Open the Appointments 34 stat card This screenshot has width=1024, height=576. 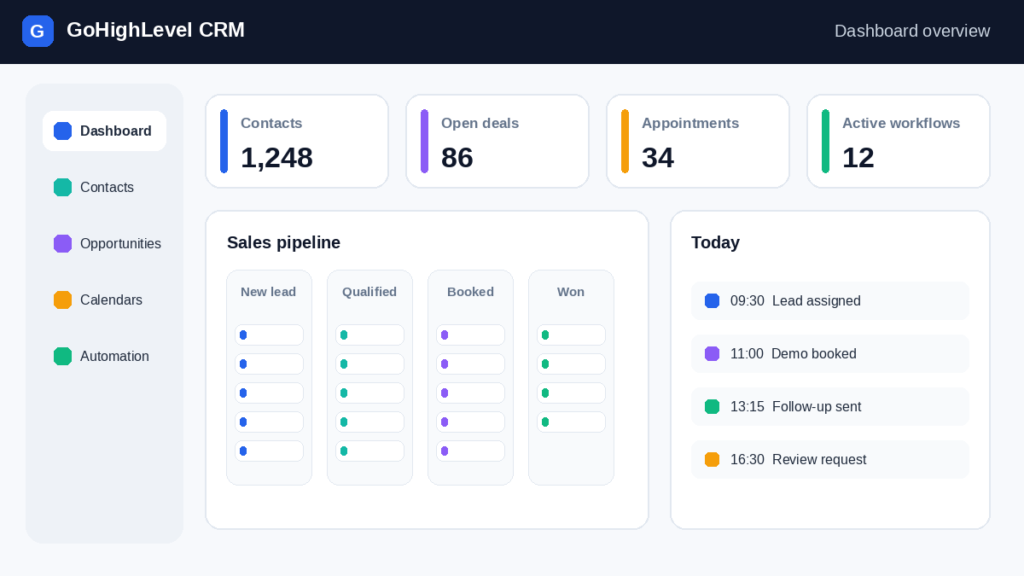[x=698, y=141]
